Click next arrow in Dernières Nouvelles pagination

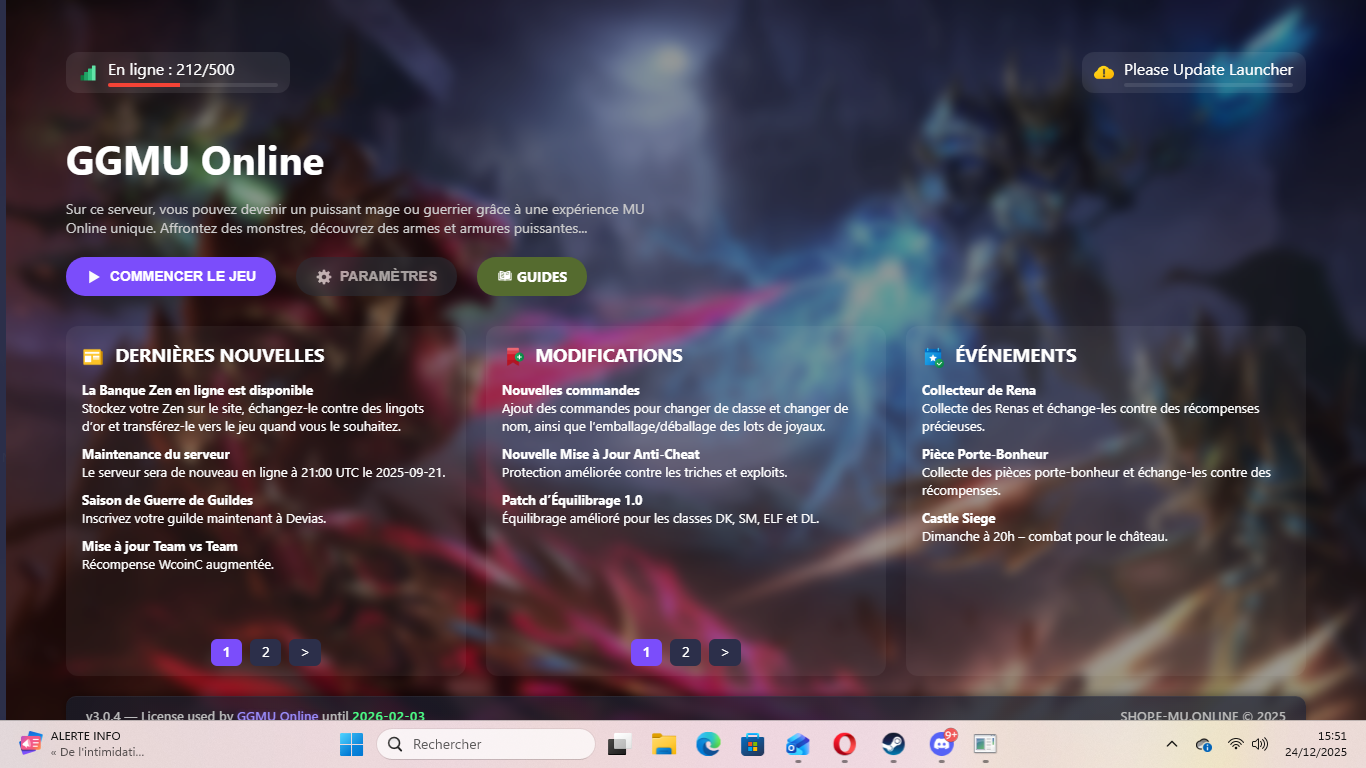pyautogui.click(x=305, y=652)
